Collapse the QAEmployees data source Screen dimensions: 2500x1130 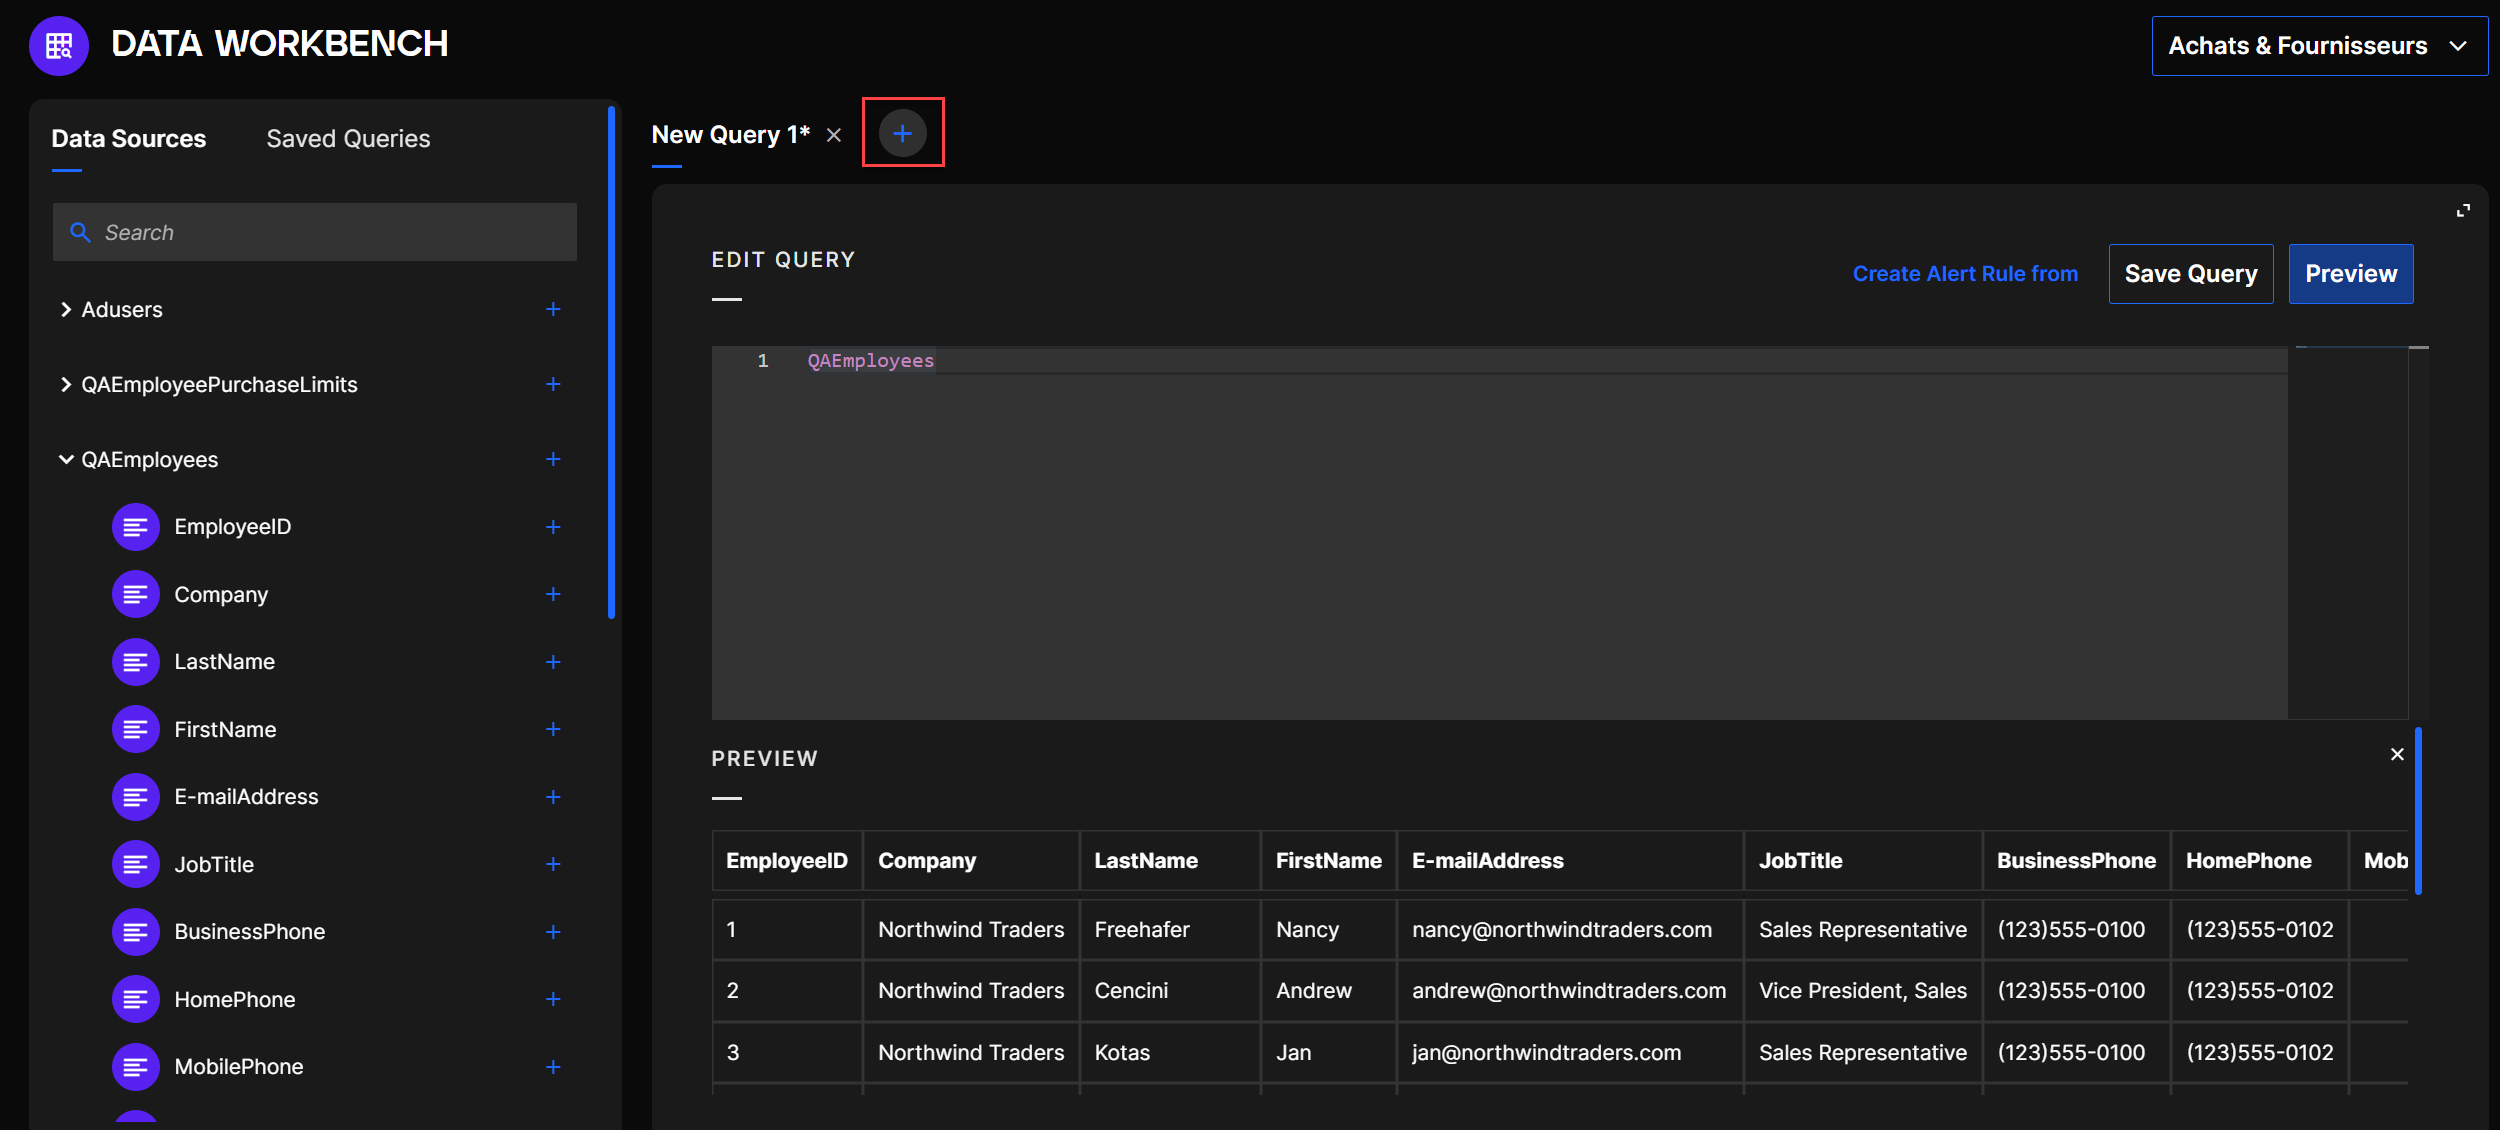coord(66,459)
